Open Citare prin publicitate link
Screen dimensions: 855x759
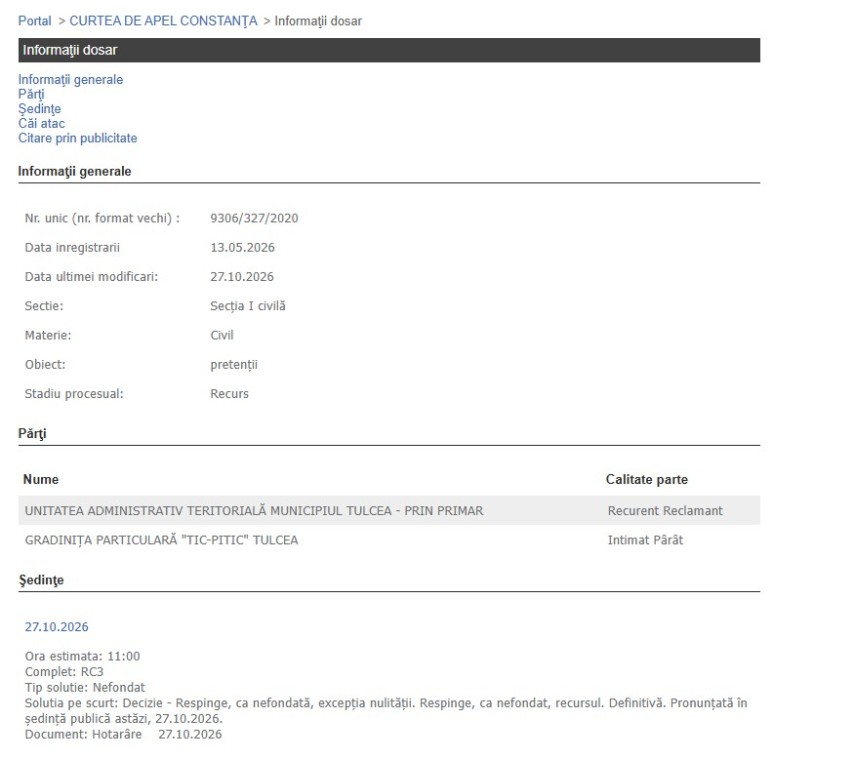tap(77, 138)
